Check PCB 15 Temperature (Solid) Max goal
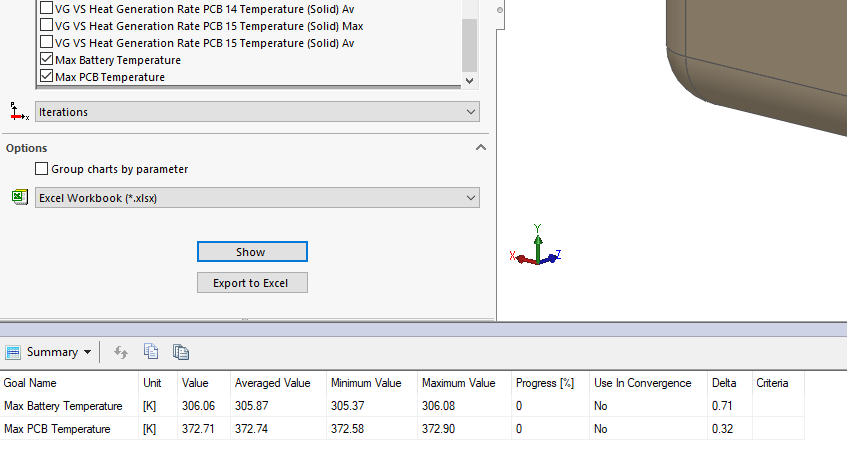The image size is (847, 464). 46,26
